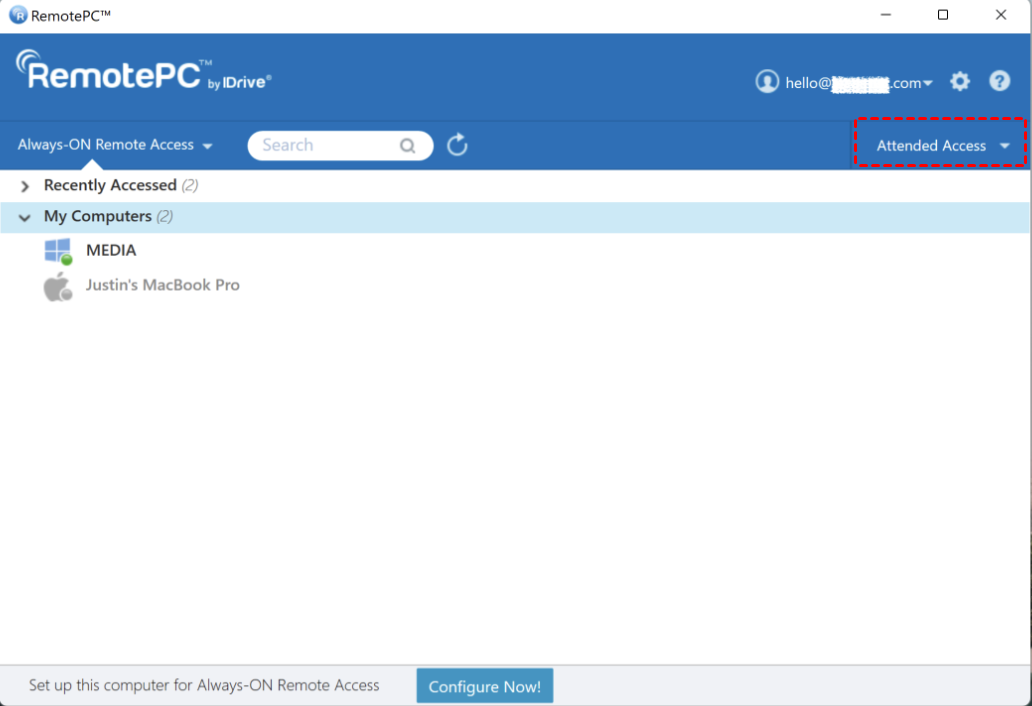Click the RemotePC by IDrive logo
Image resolution: width=1032 pixels, height=706 pixels.
[x=143, y=71]
